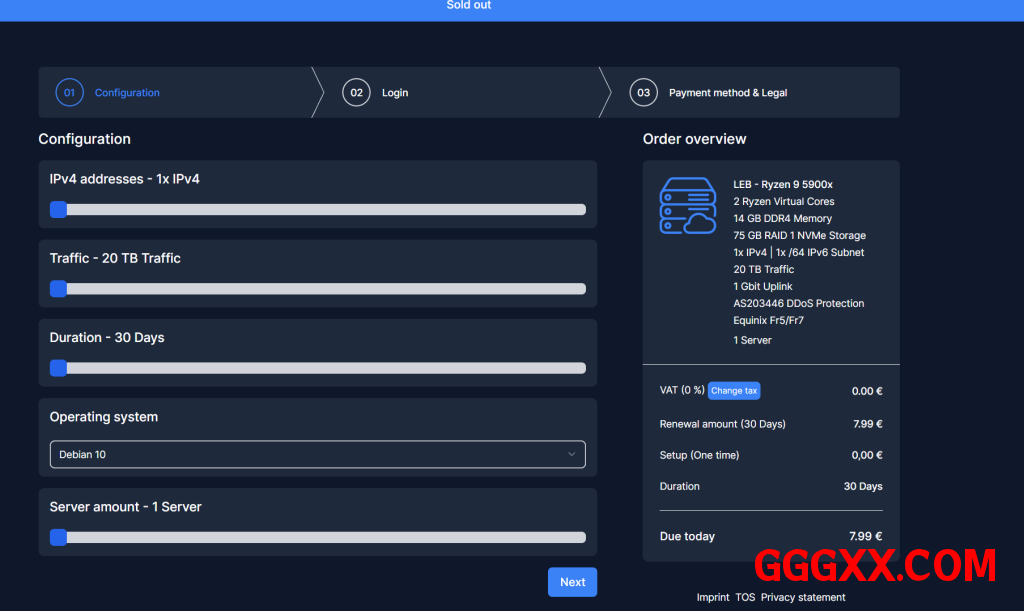1024x611 pixels.
Task: Click the server cloud icon in Order overview
Action: 687,206
